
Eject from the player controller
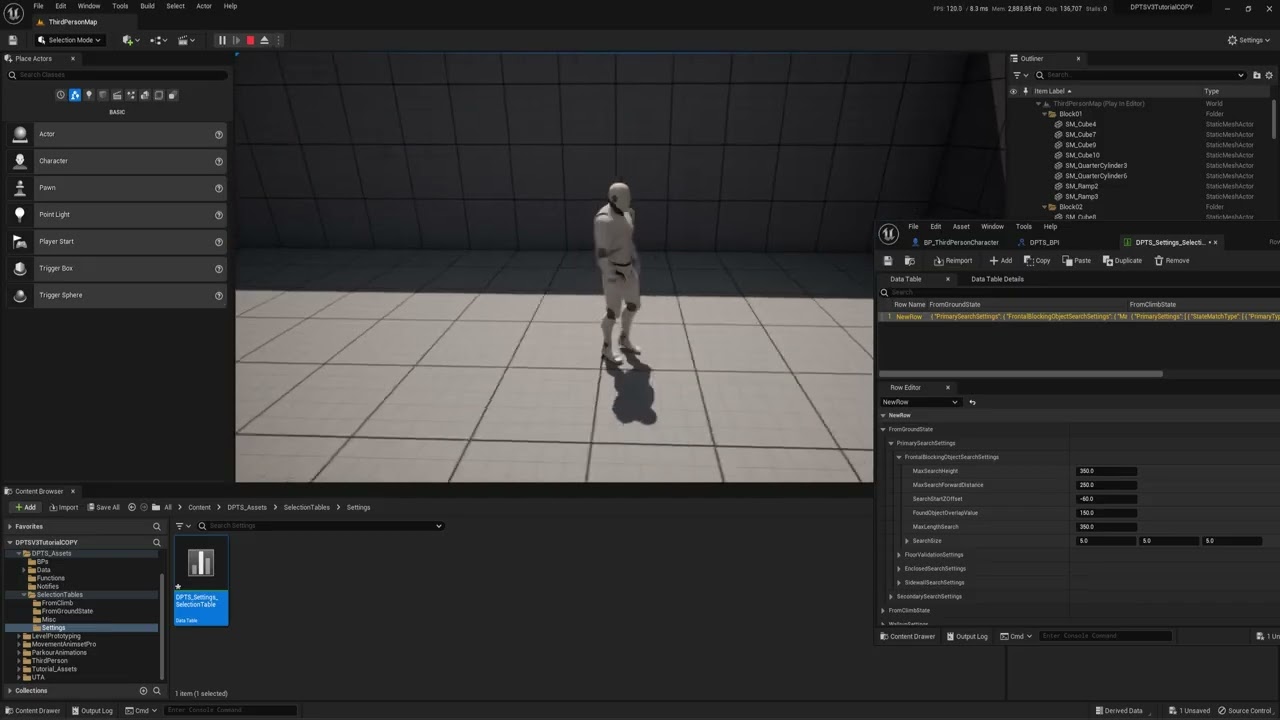(264, 40)
